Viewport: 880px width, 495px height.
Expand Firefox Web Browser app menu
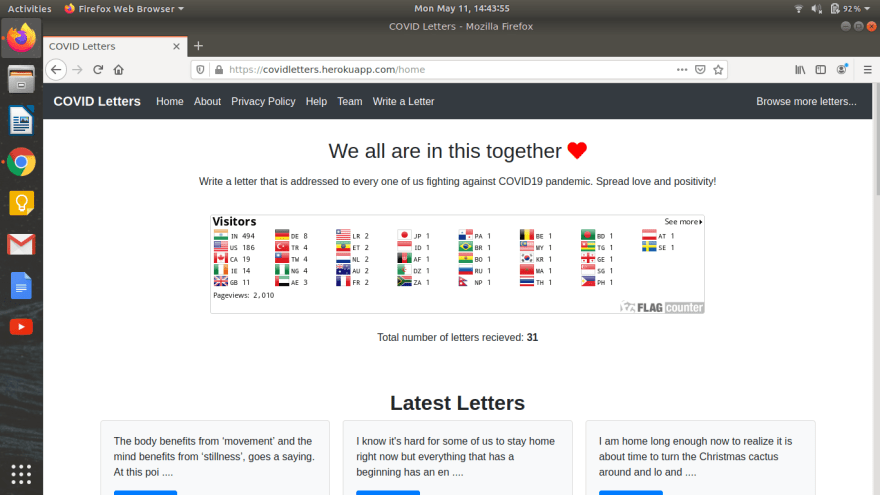point(124,8)
